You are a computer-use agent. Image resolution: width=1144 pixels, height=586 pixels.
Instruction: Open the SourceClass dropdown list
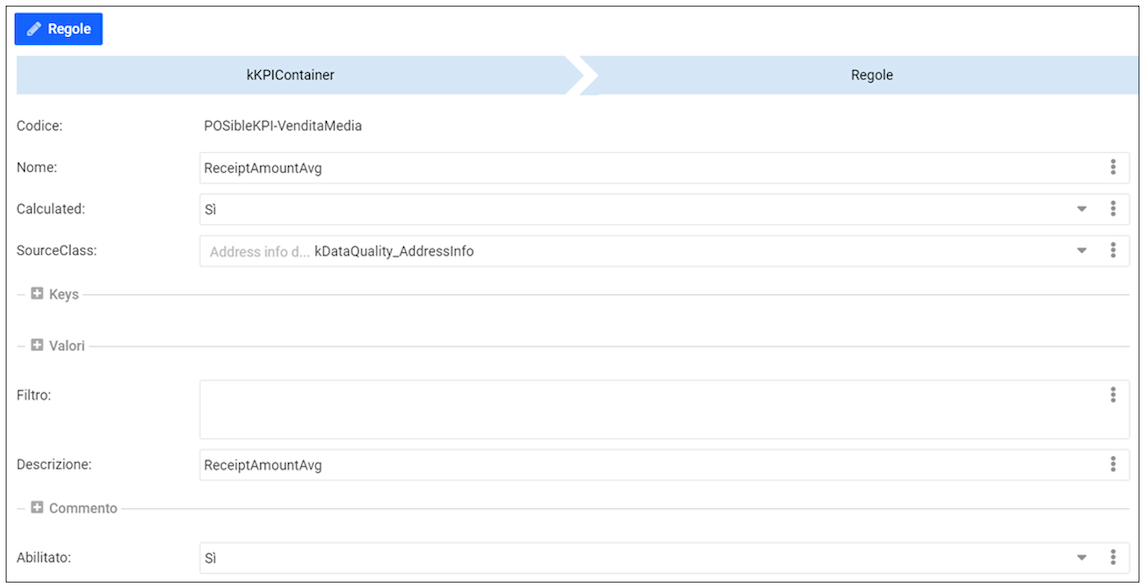(x=1081, y=251)
